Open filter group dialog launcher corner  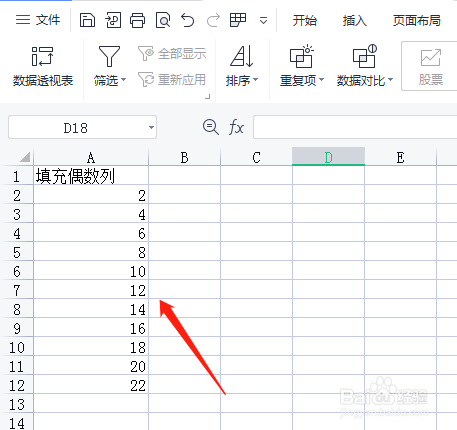pyautogui.click(x=208, y=97)
